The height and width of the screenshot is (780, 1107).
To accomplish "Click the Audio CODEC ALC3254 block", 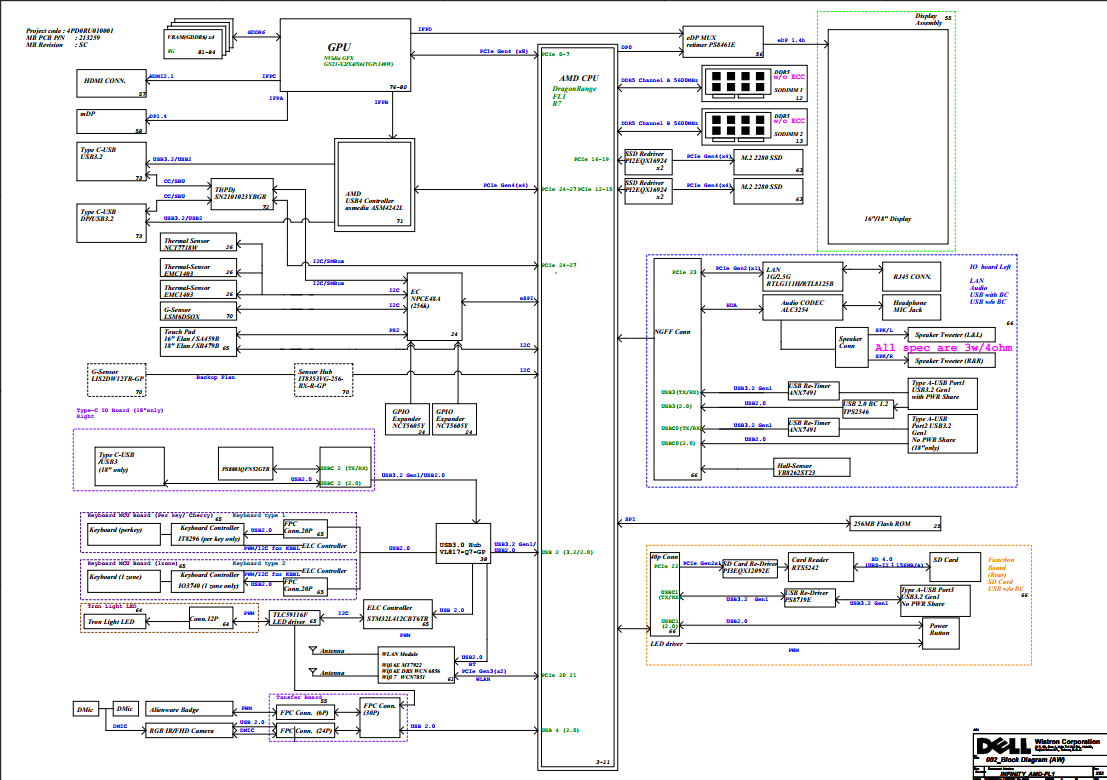I will [803, 307].
